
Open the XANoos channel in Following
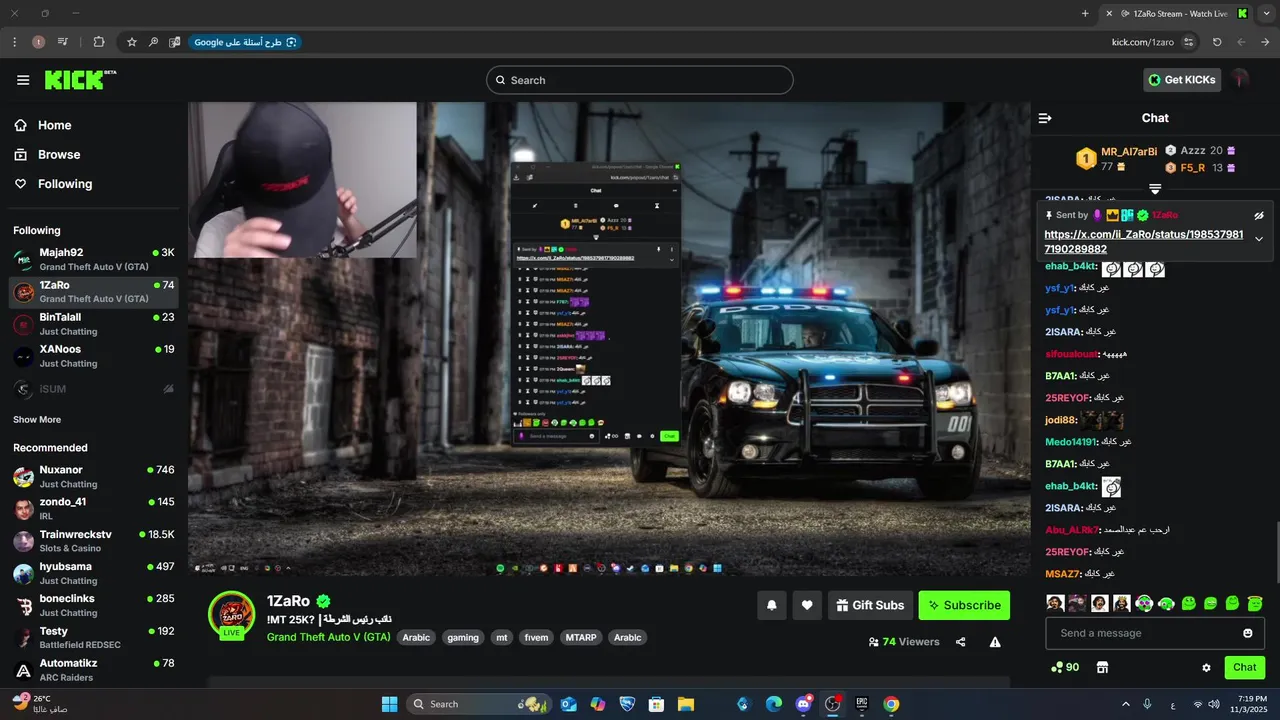coord(94,356)
